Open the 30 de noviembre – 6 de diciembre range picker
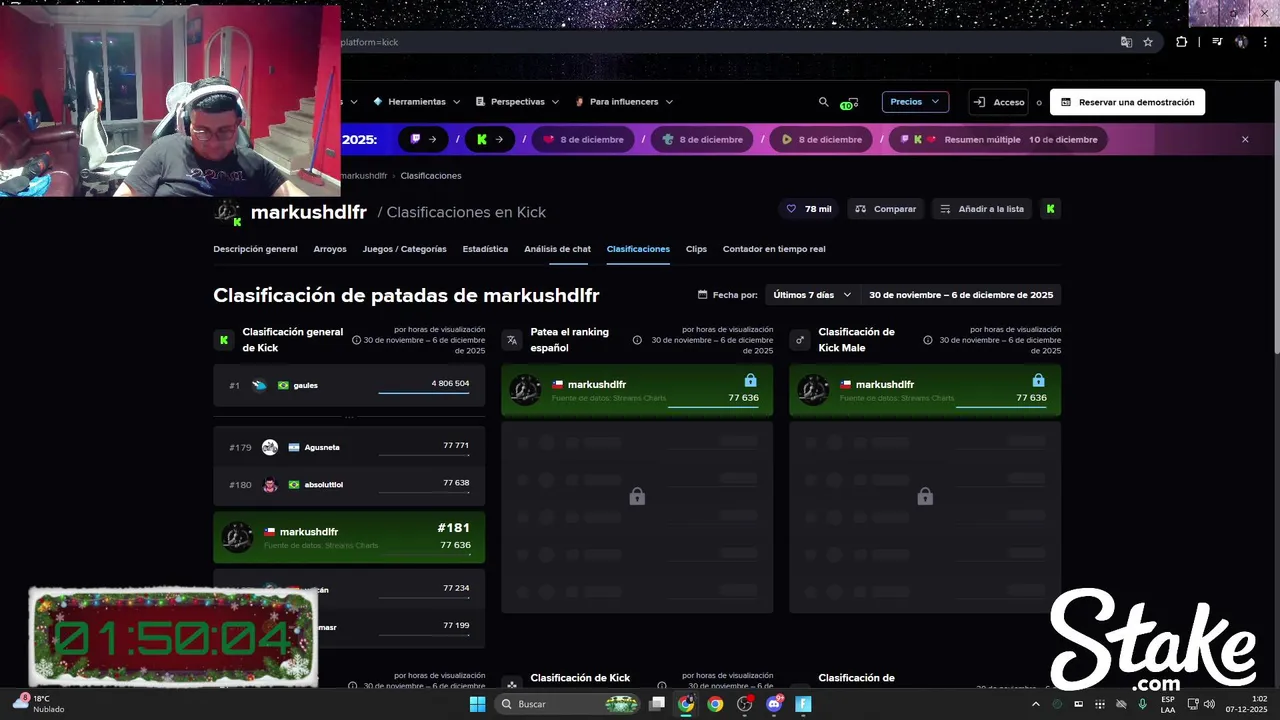 (x=960, y=295)
